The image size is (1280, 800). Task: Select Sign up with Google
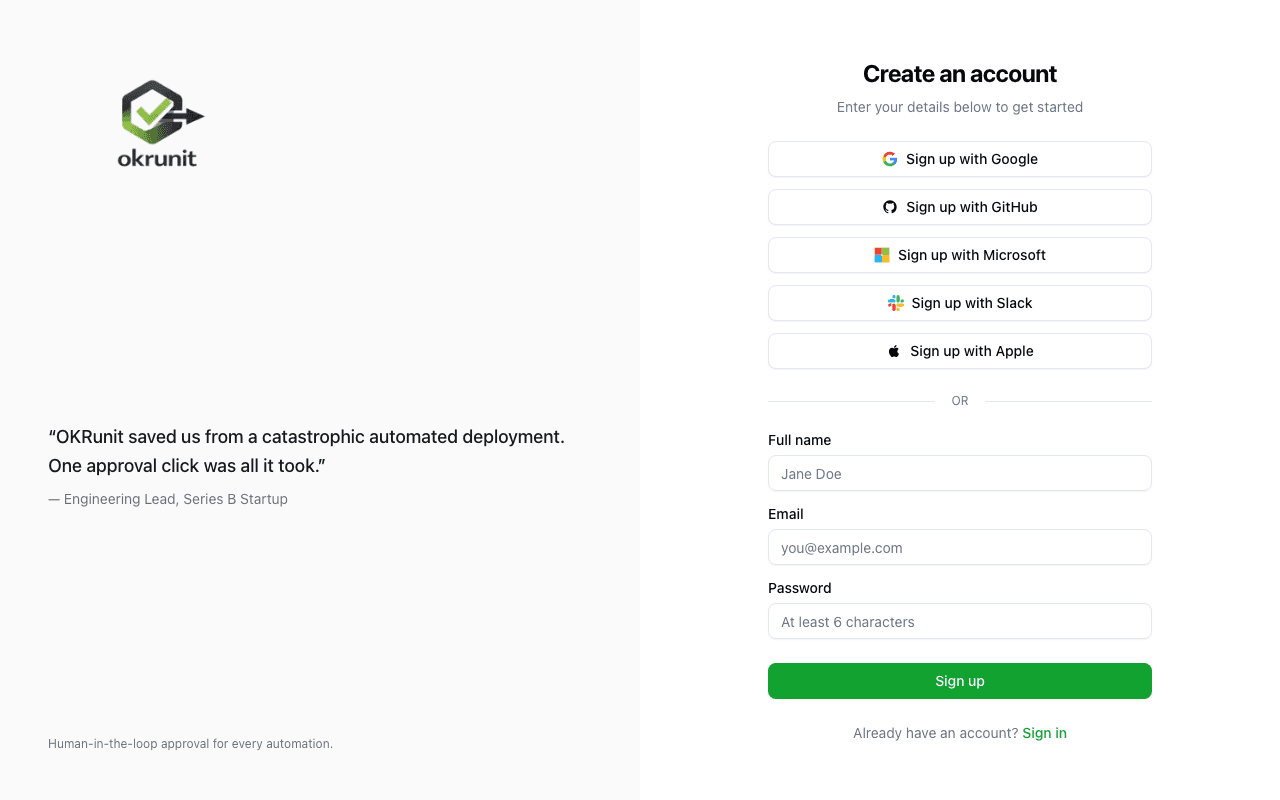click(x=960, y=158)
